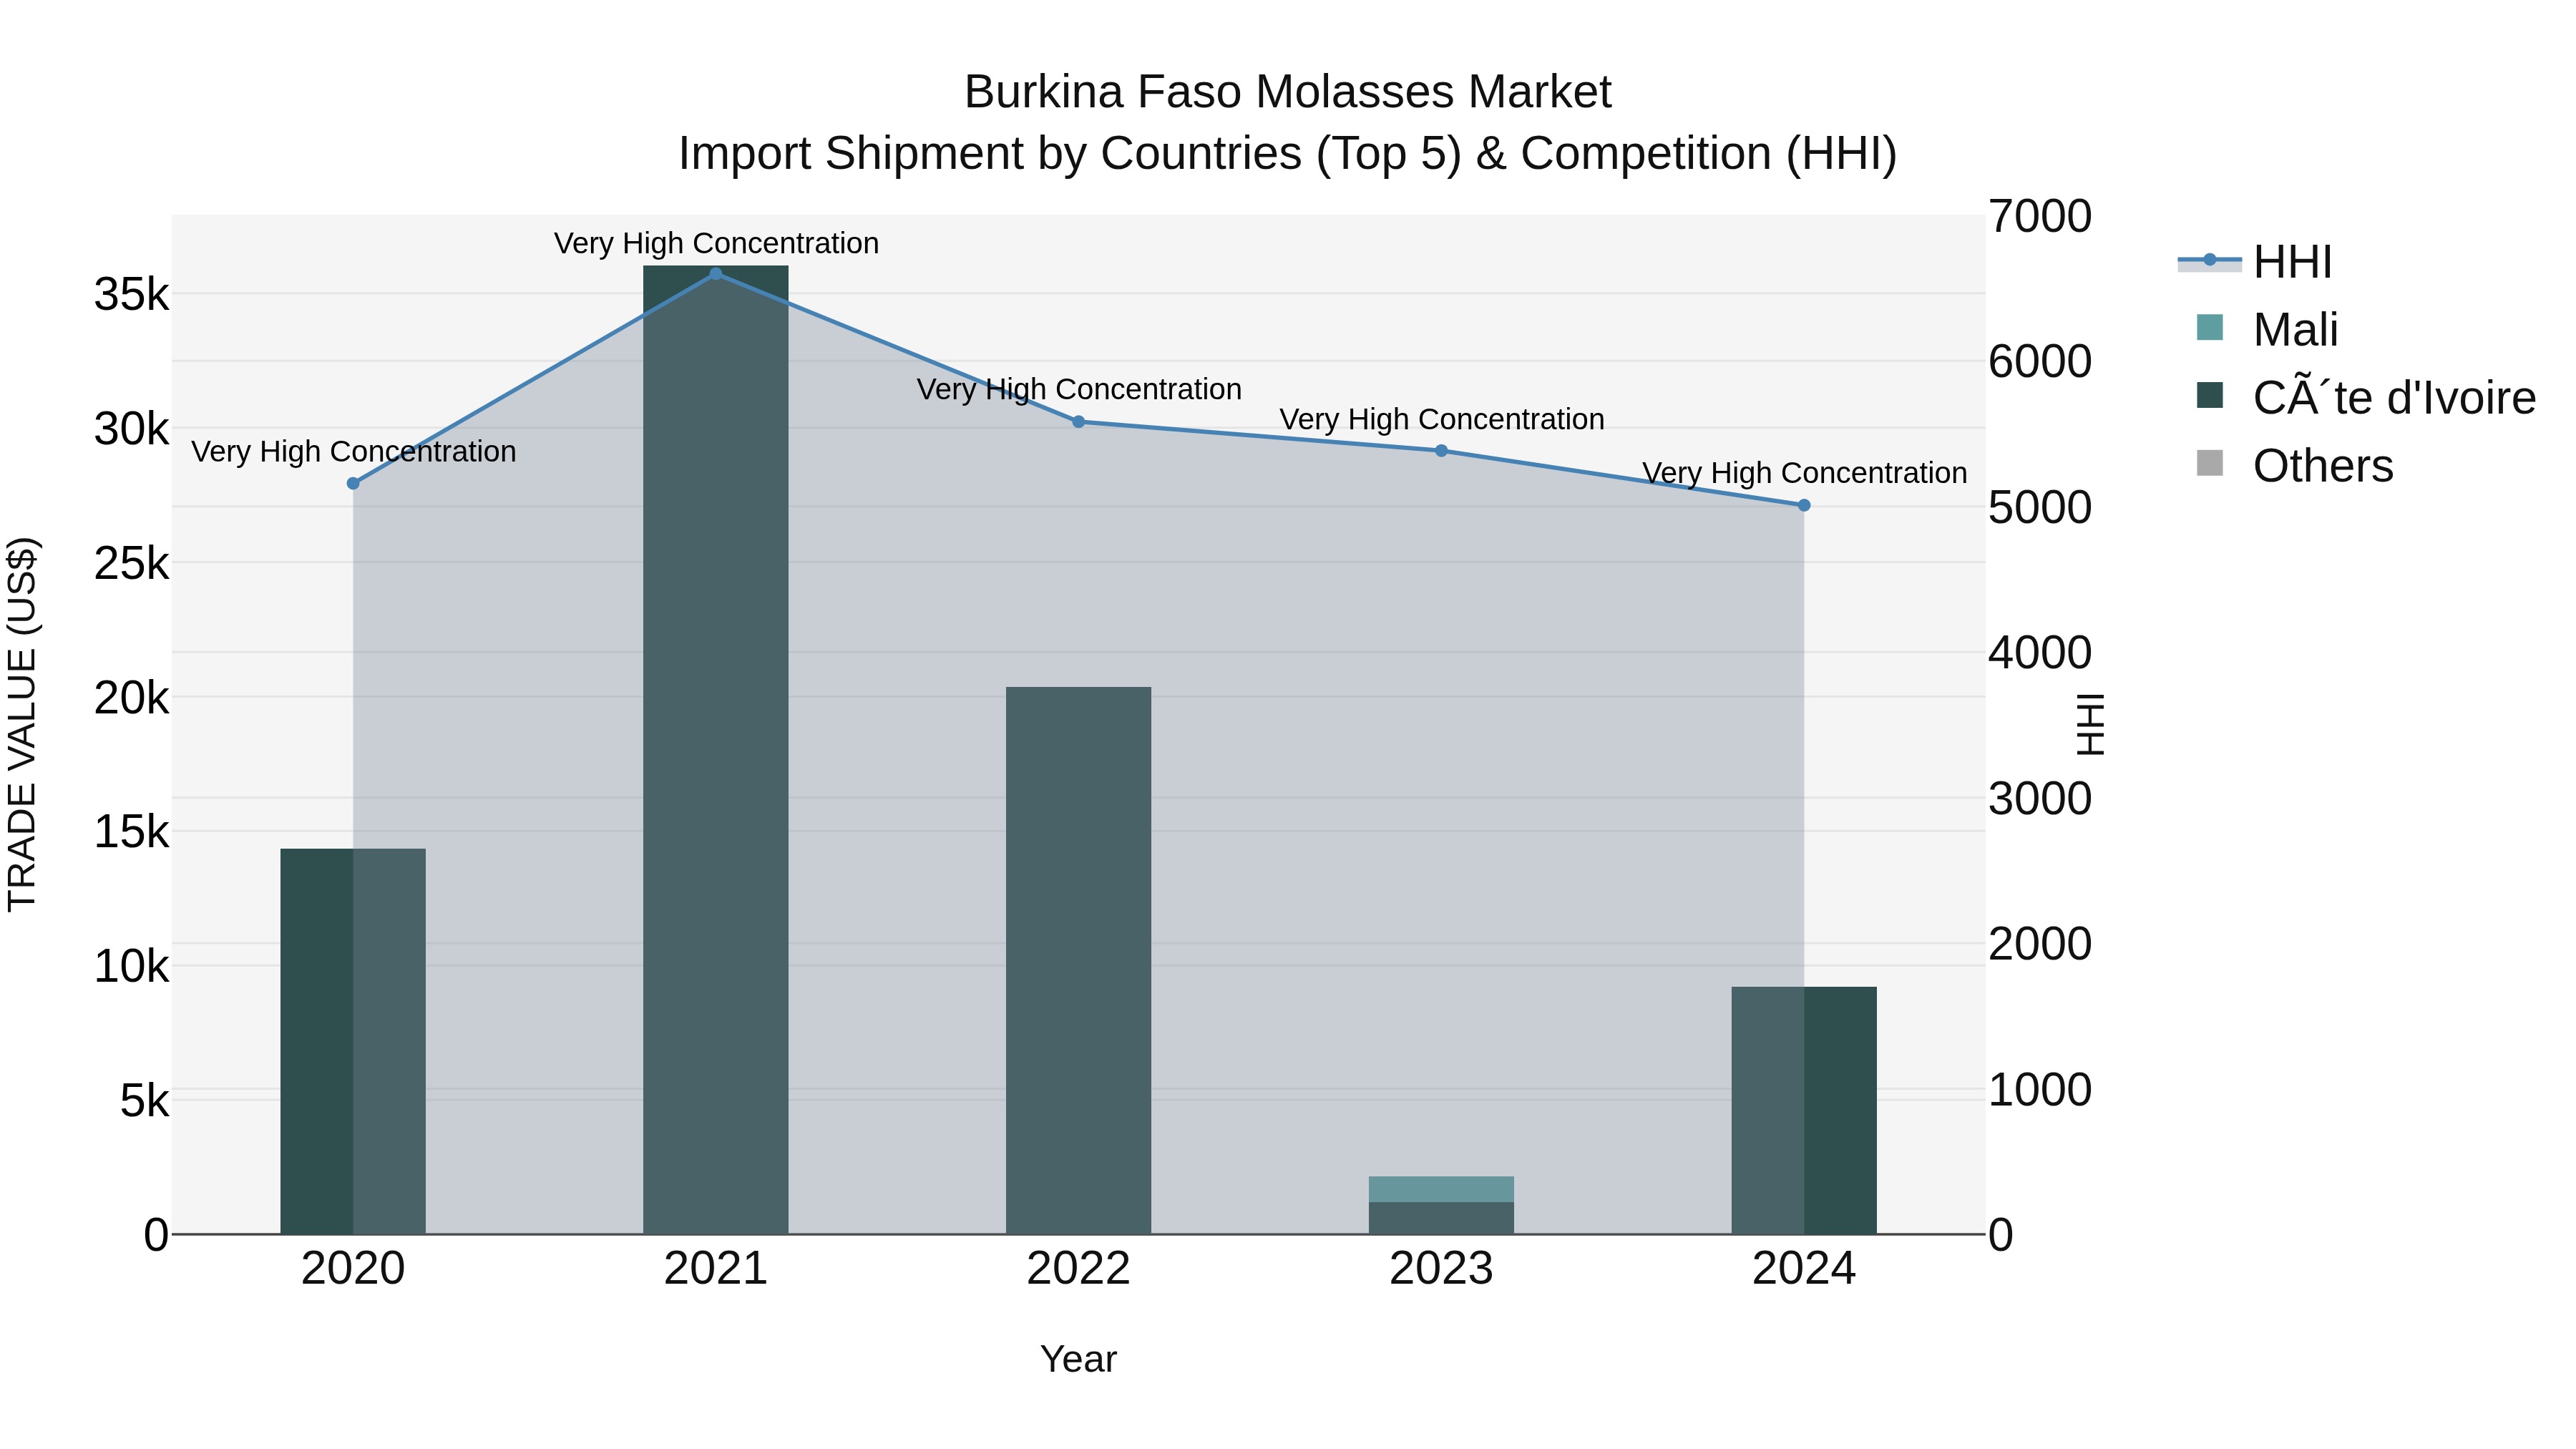Click the HHI line marker icon in legend
2576x1449 pixels.
(2210, 260)
